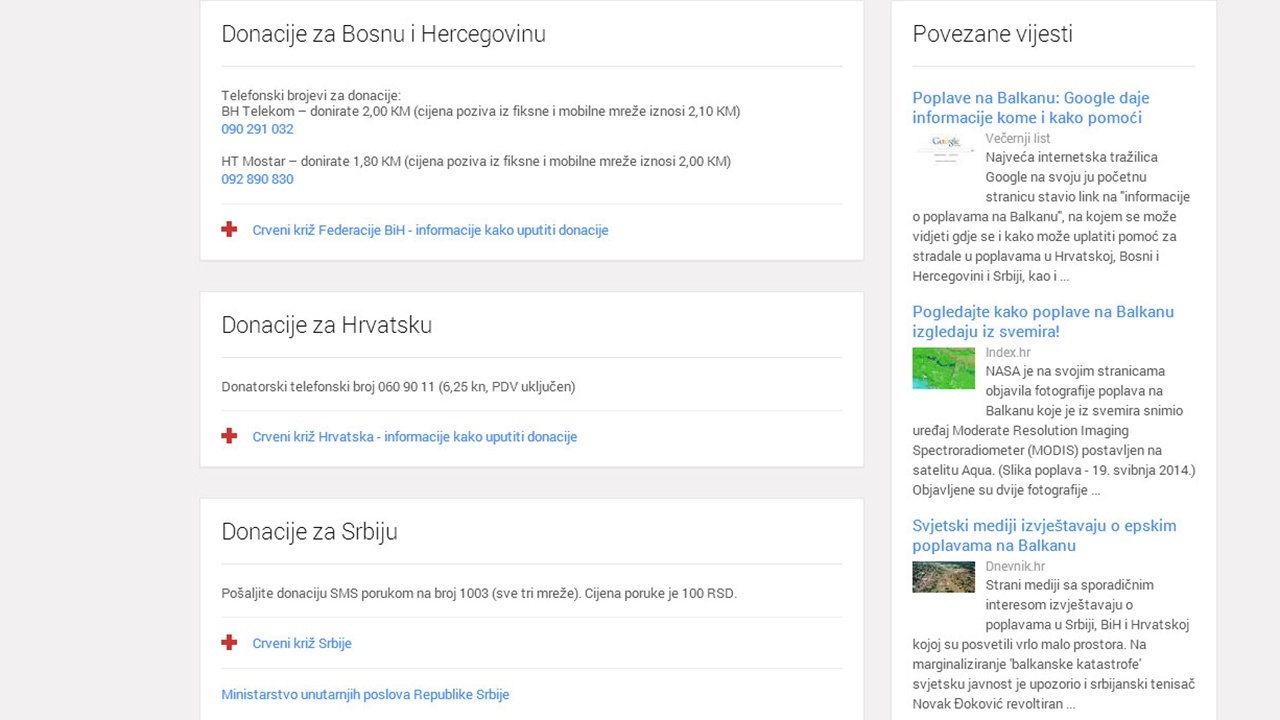Open article Svjetski mediji izvještavaju o poplavama

tap(1043, 536)
